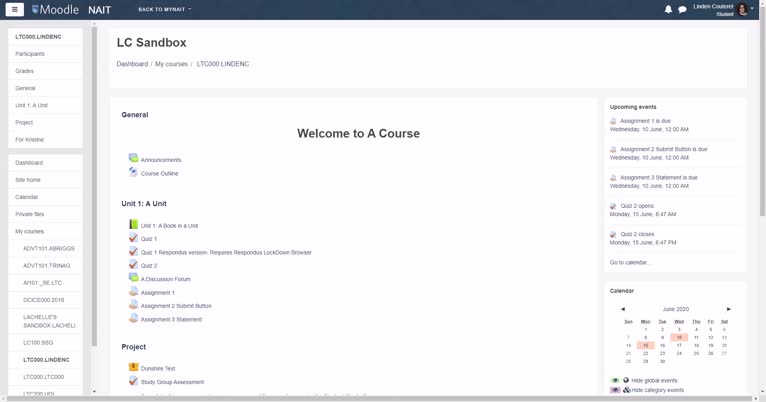This screenshot has height=402, width=766.
Task: Click the user avatar picture
Action: pyautogui.click(x=743, y=9)
